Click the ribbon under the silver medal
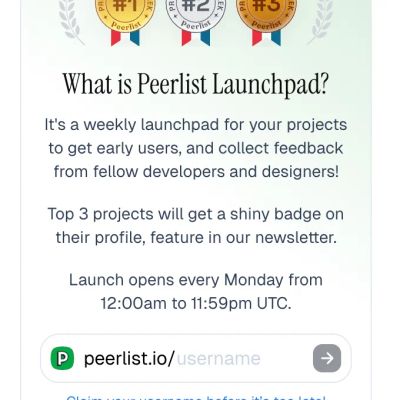 tap(196, 38)
